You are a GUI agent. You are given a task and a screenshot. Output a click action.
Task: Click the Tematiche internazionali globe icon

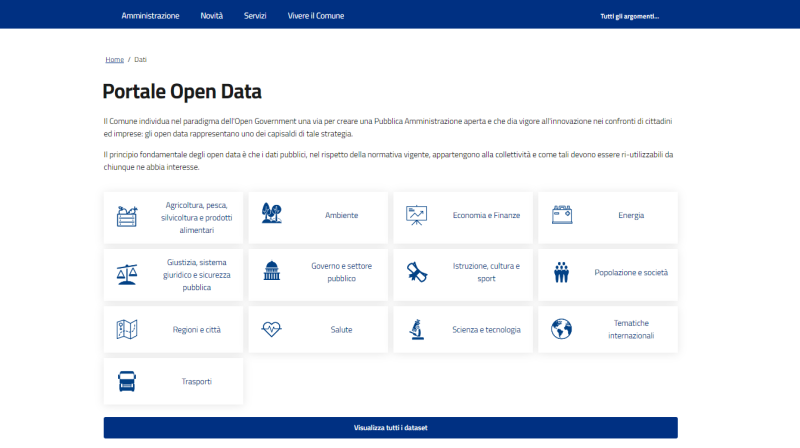(561, 329)
